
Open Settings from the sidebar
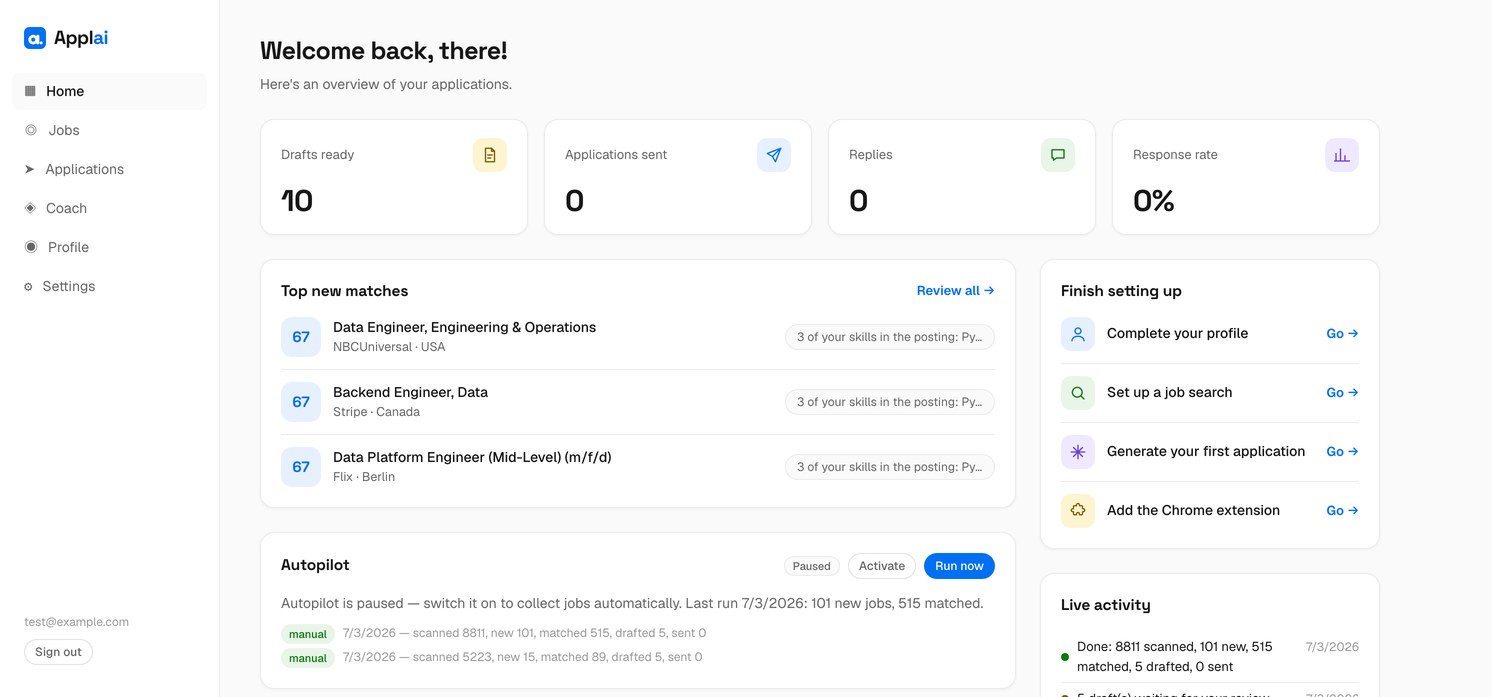click(x=110, y=286)
